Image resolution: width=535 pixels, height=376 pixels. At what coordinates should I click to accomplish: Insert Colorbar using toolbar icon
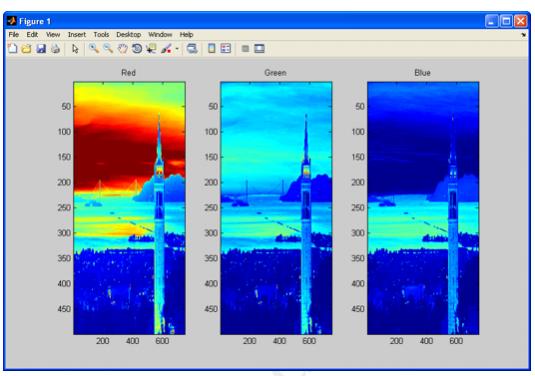tap(212, 49)
